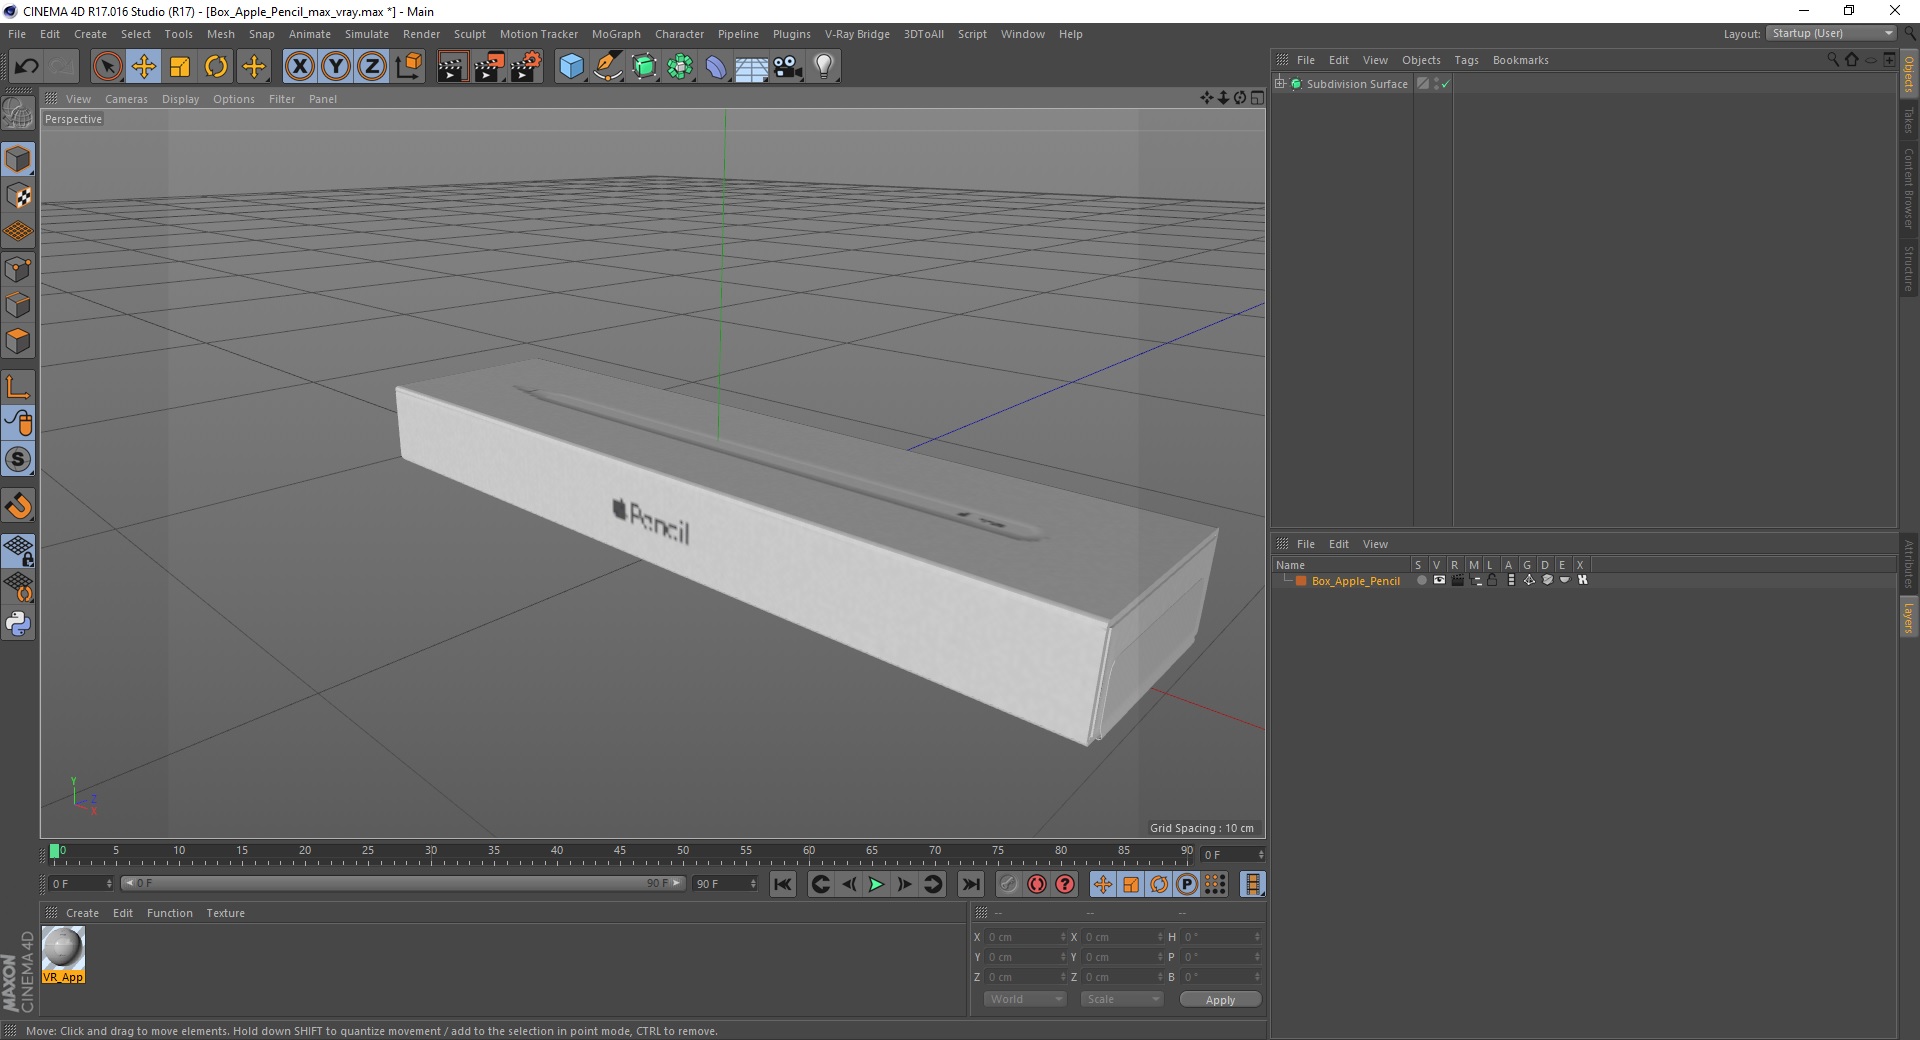The width and height of the screenshot is (1920, 1040).
Task: Switch to Edges mode
Action: pos(18,305)
